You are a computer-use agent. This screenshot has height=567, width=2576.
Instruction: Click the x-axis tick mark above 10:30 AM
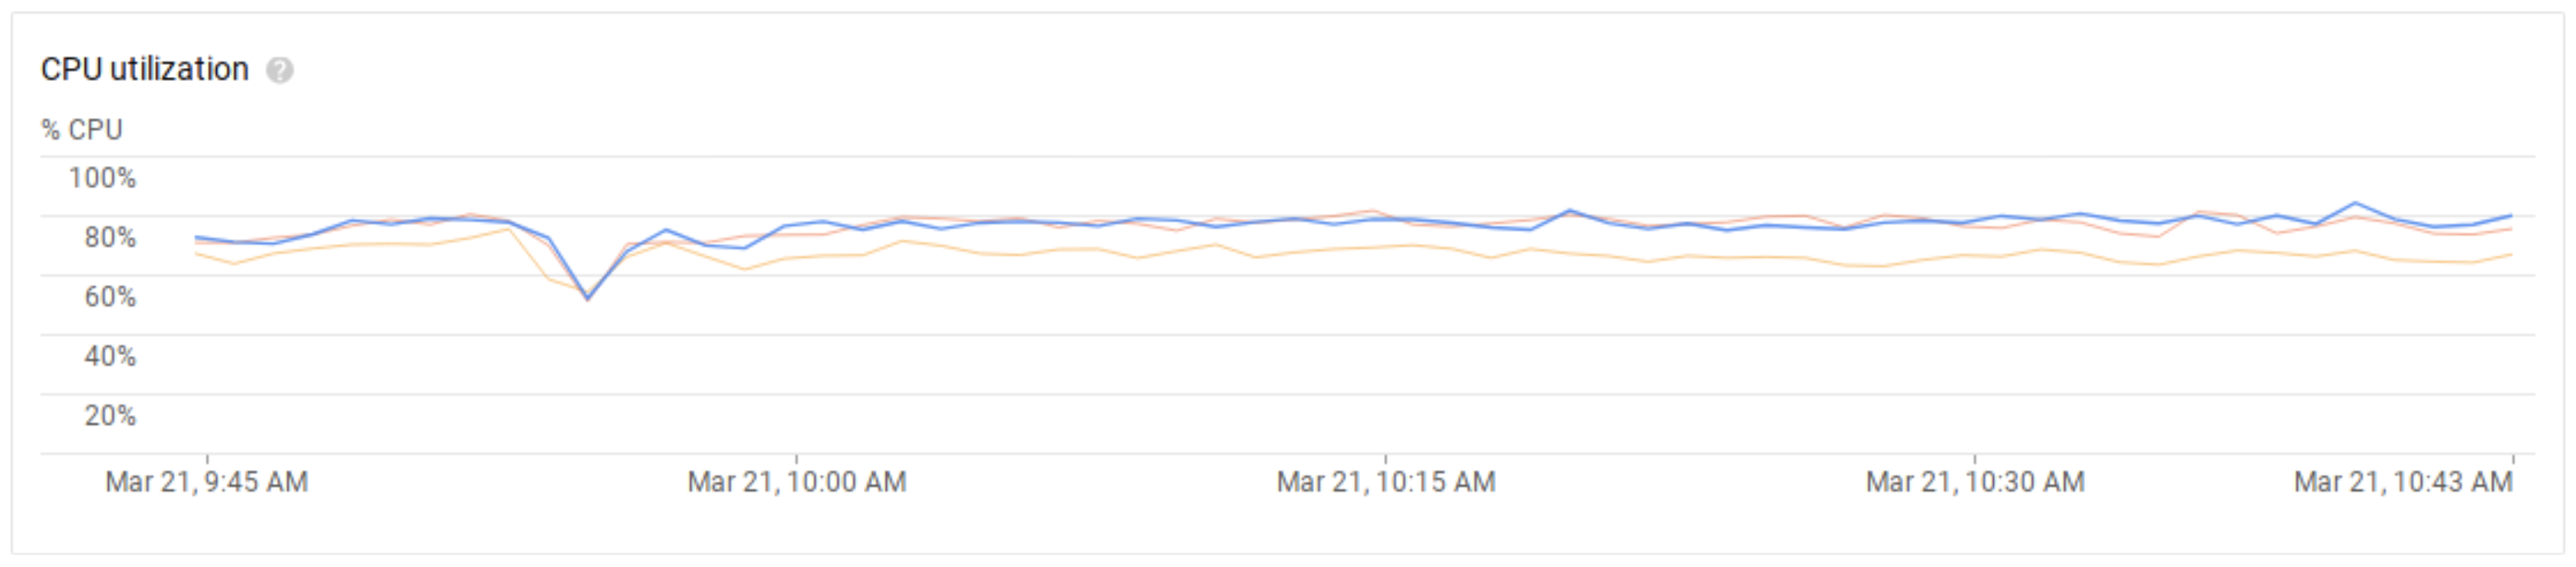coord(1975,458)
